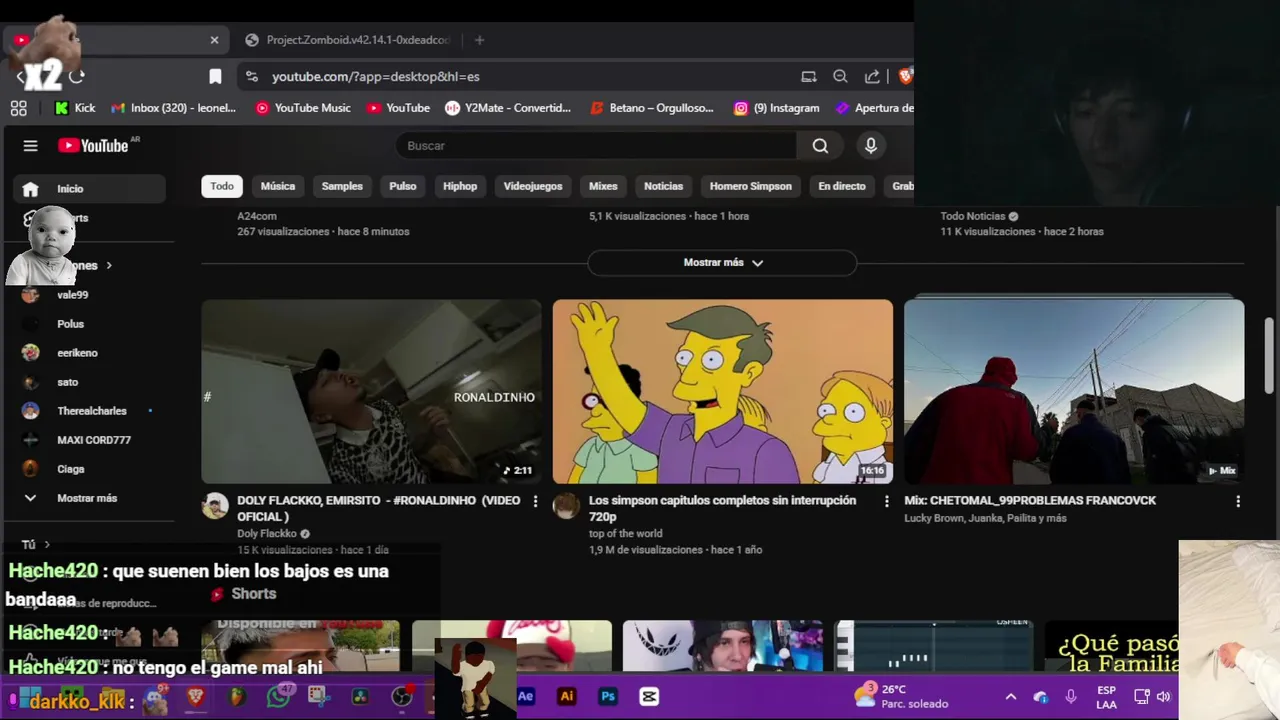Expand the Tú section chevron
The height and width of the screenshot is (720, 1280).
coord(46,545)
